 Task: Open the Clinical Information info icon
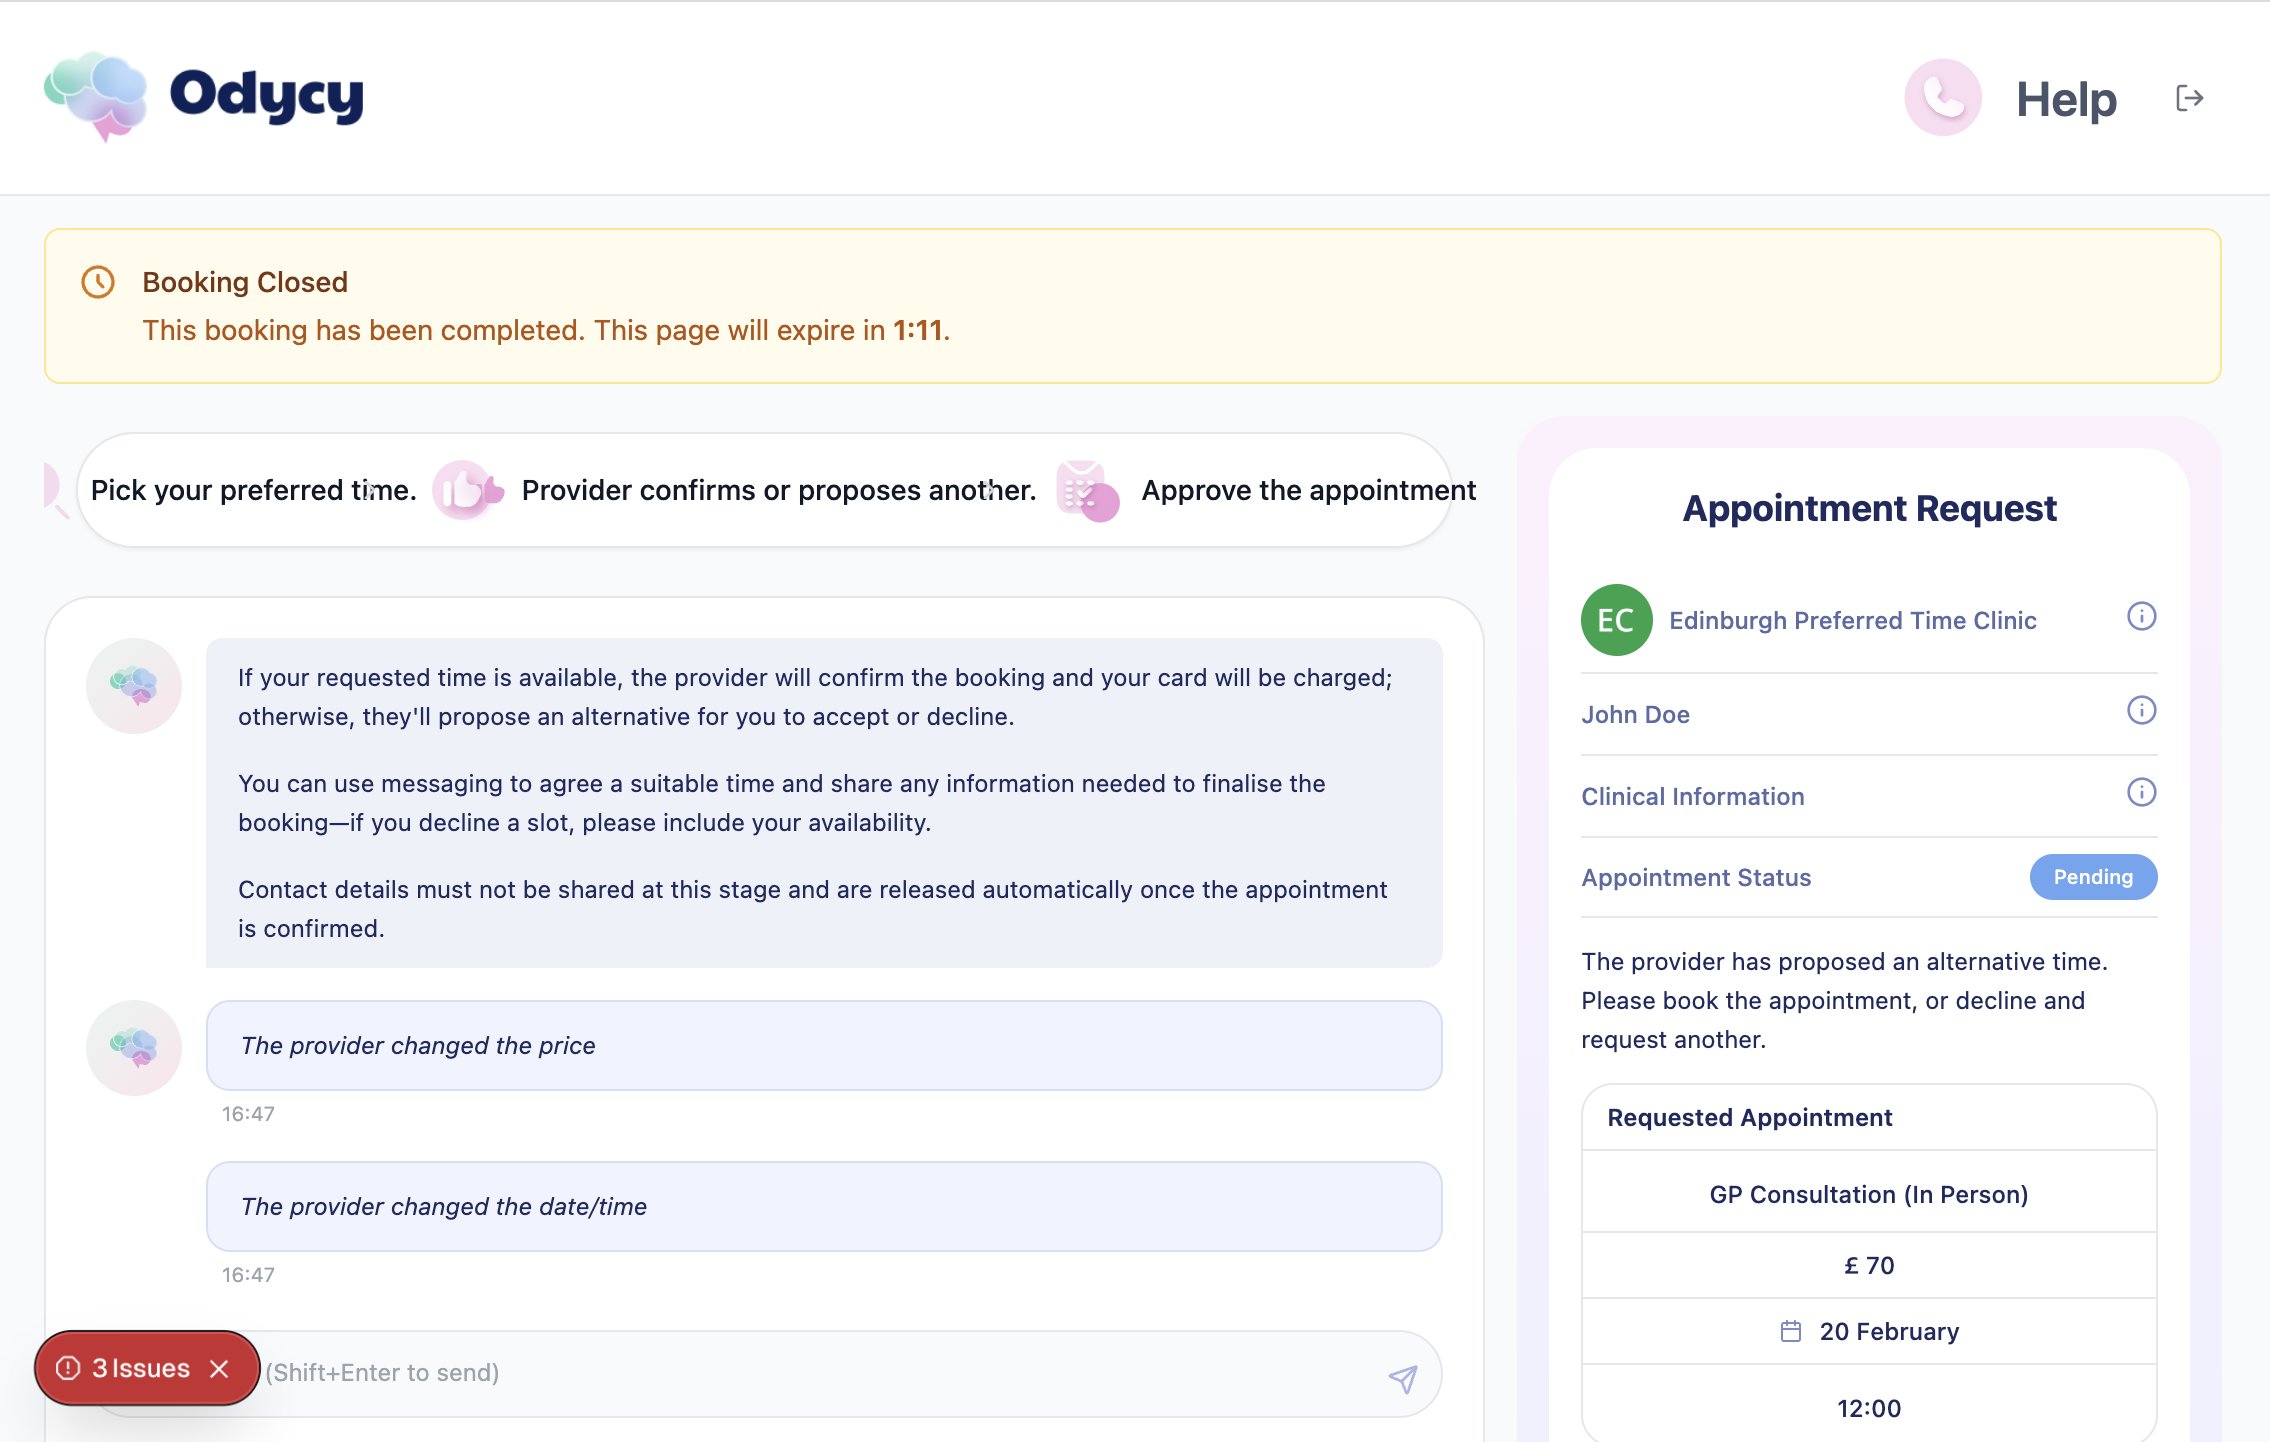click(x=2142, y=792)
